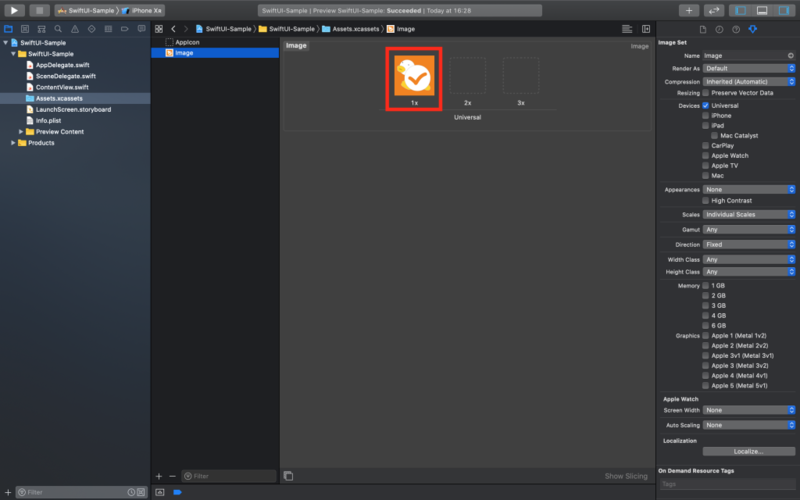Check Preserve Vector Data
The width and height of the screenshot is (800, 500).
(706, 93)
